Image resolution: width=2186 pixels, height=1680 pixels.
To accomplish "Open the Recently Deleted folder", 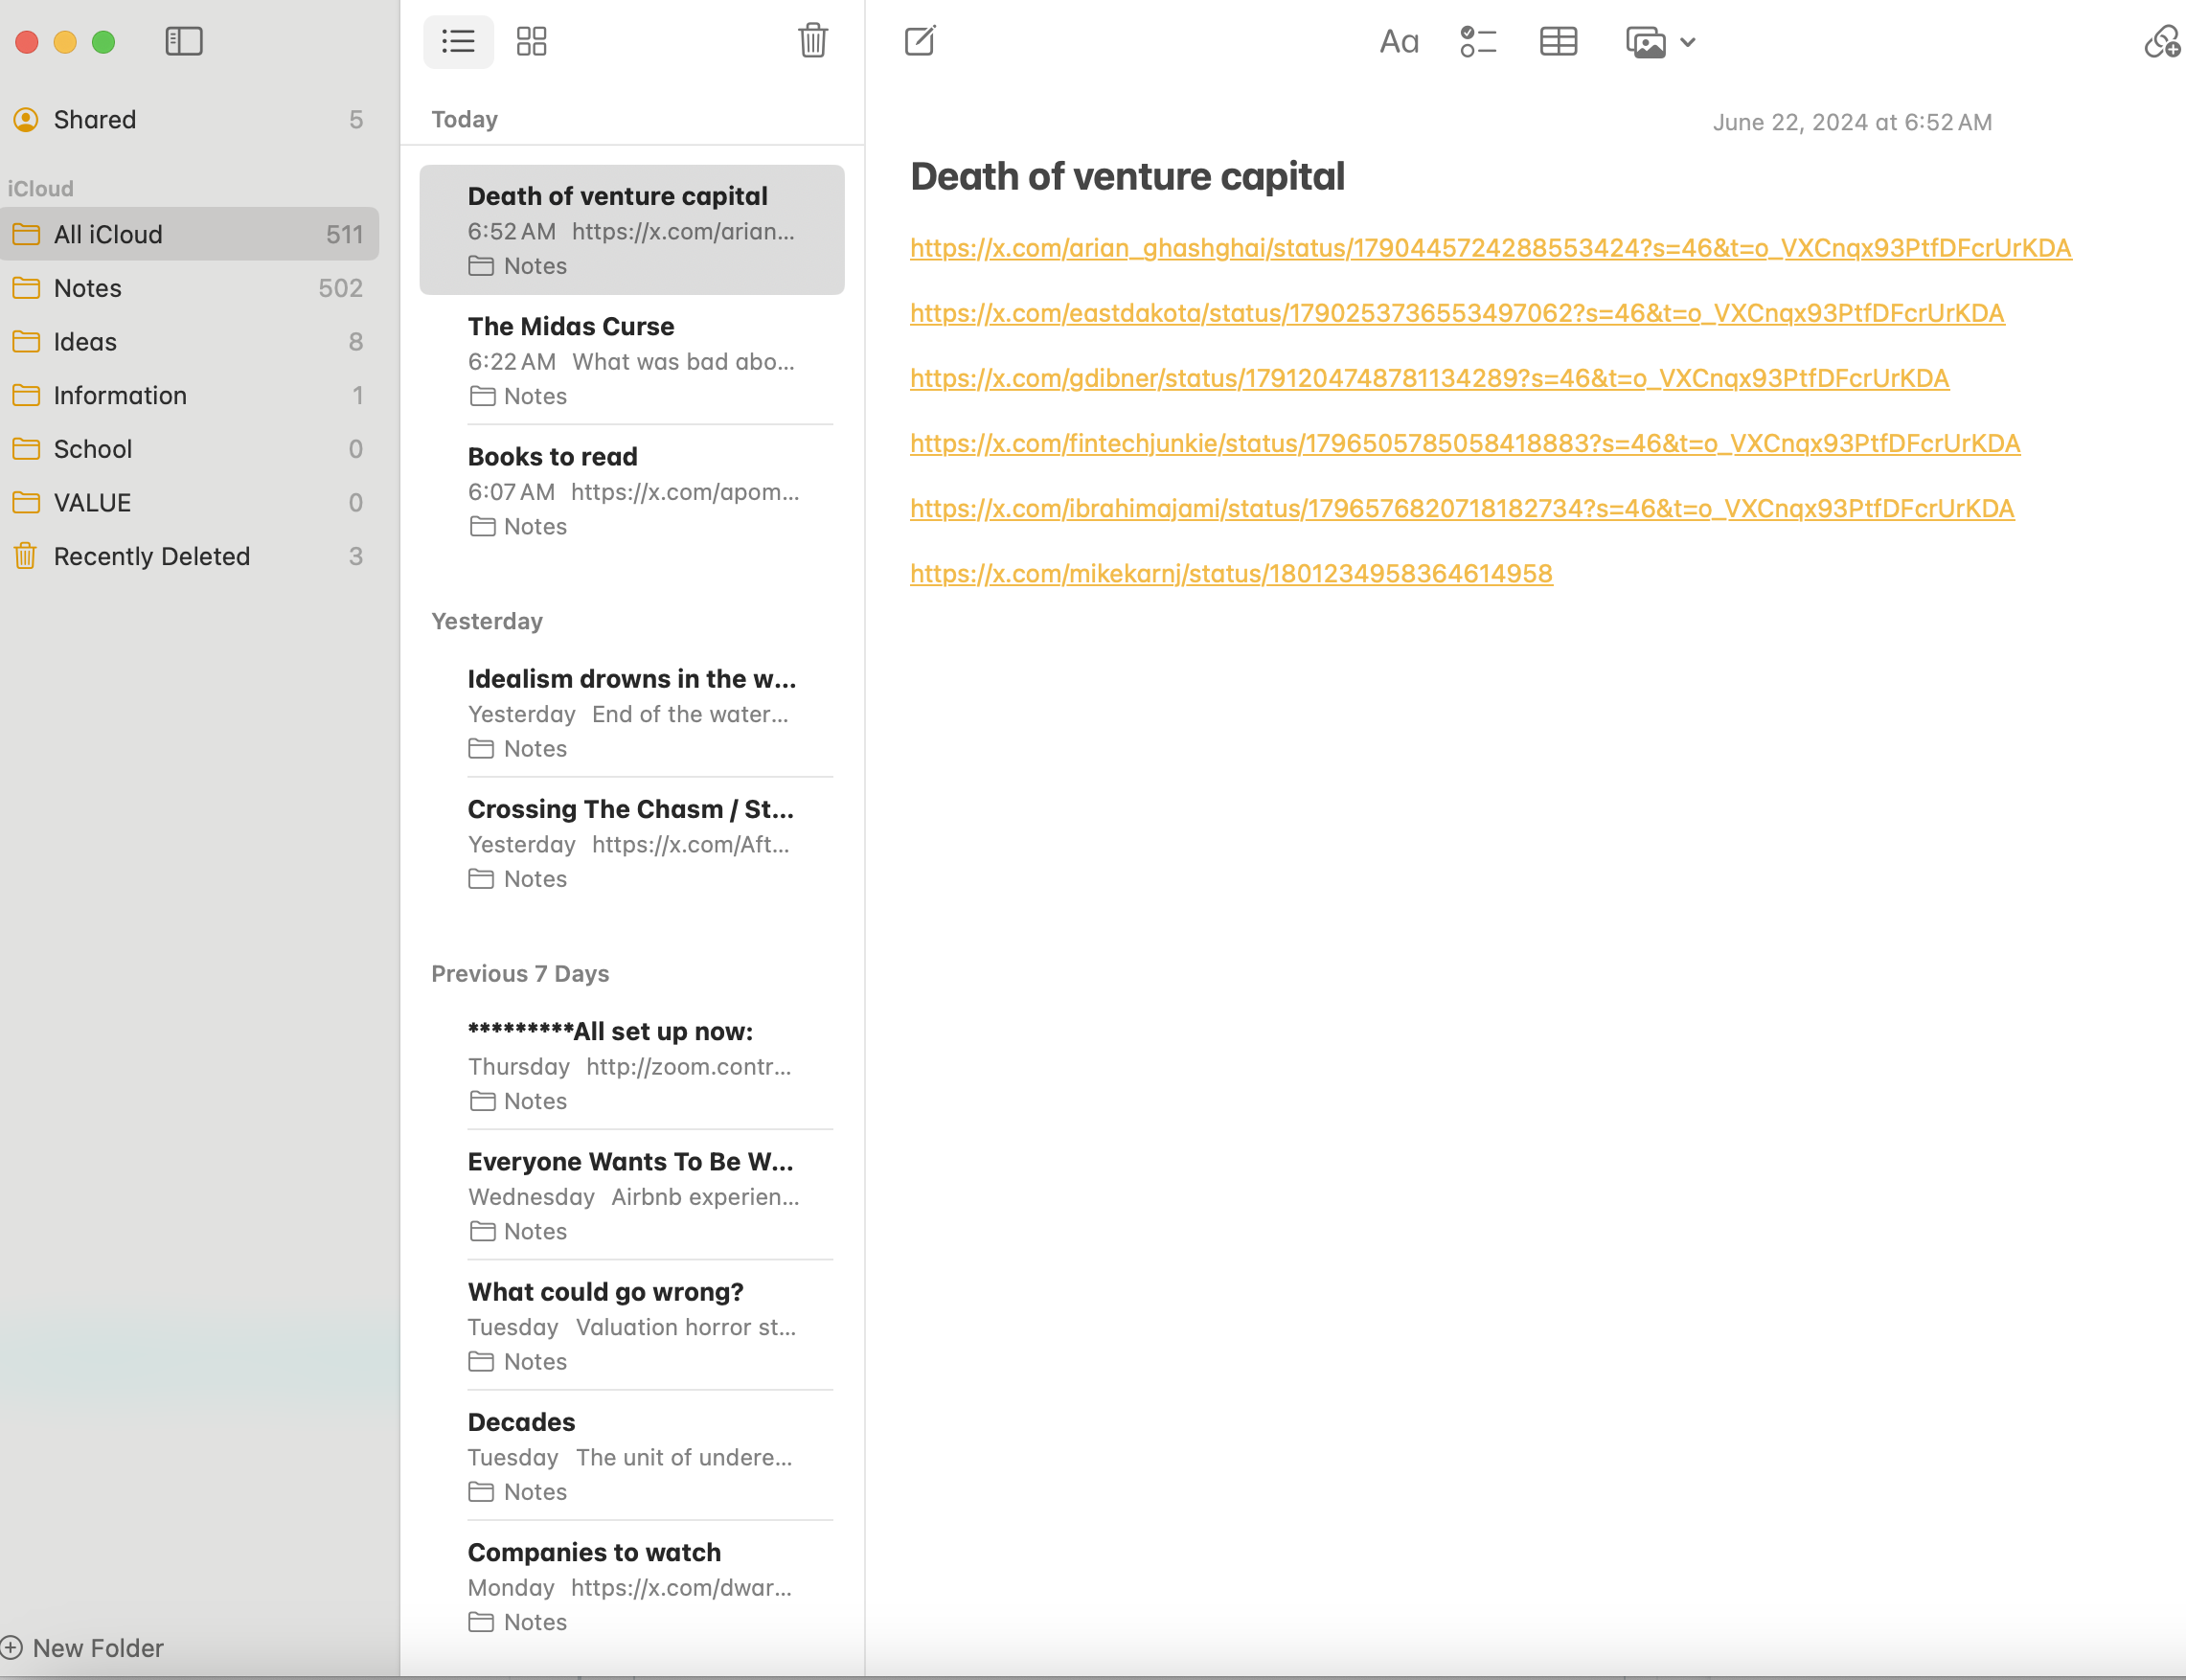I will coord(151,556).
